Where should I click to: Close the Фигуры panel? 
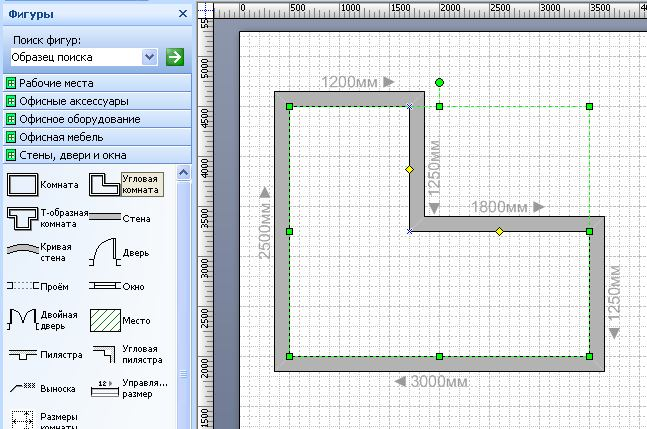pos(183,14)
